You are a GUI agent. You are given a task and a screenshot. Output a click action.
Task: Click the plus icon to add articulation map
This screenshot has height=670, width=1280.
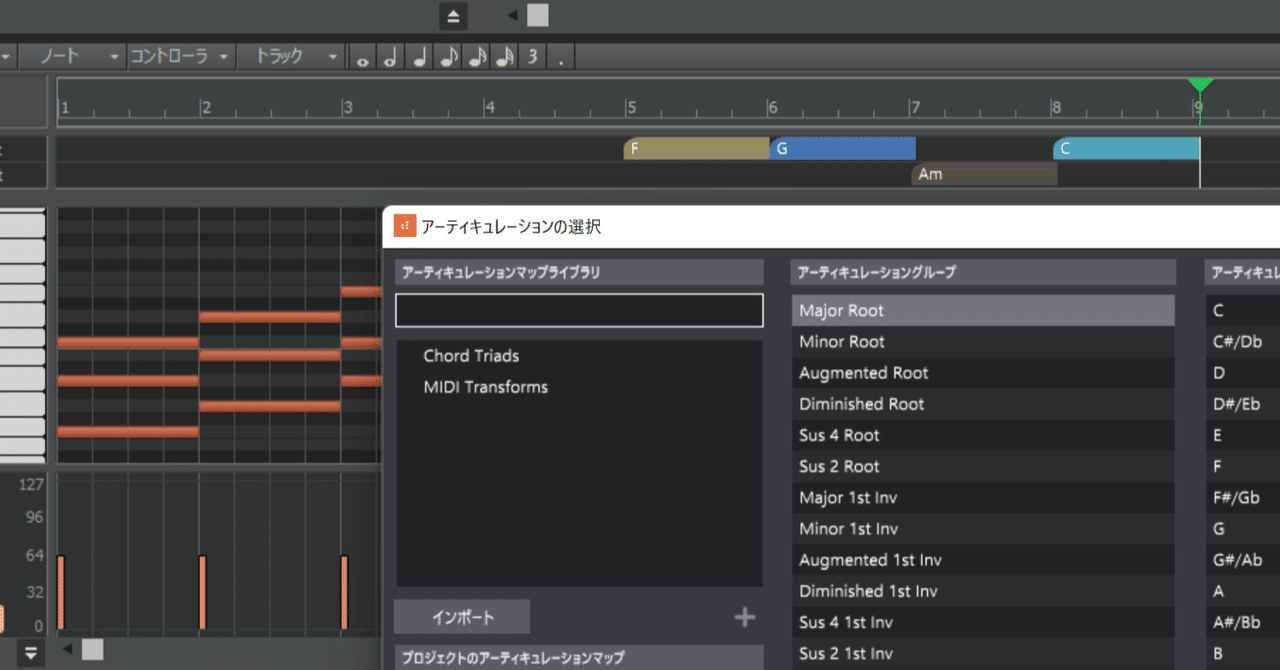point(744,617)
